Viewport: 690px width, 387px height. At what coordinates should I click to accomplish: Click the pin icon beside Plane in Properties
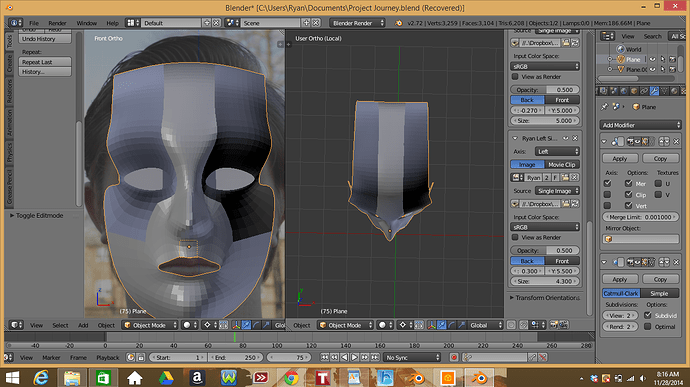[604, 107]
